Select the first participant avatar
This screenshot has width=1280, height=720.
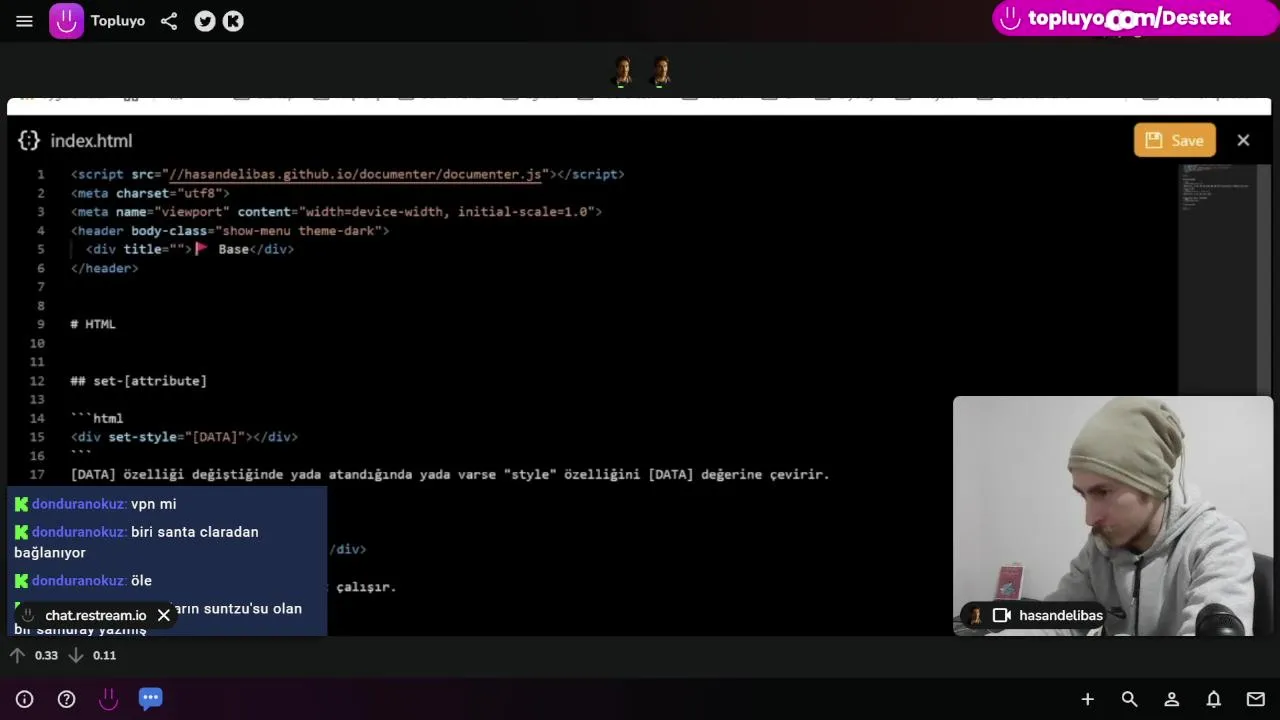click(623, 72)
